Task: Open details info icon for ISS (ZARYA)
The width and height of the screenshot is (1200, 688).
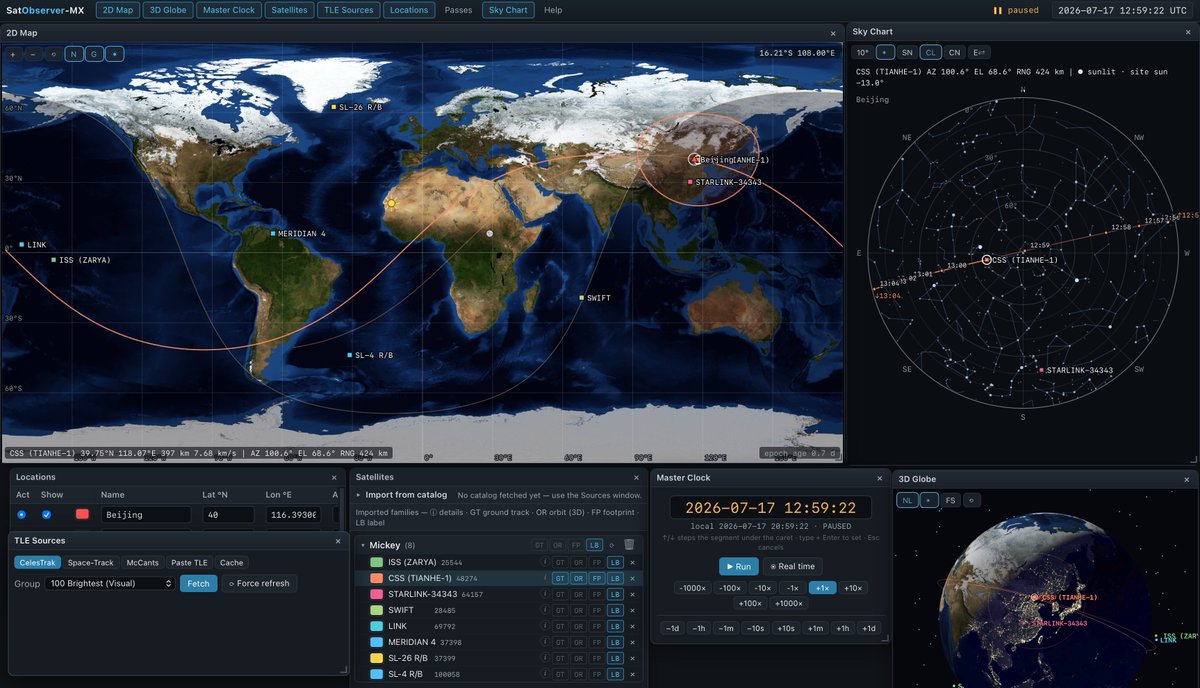Action: (545, 563)
